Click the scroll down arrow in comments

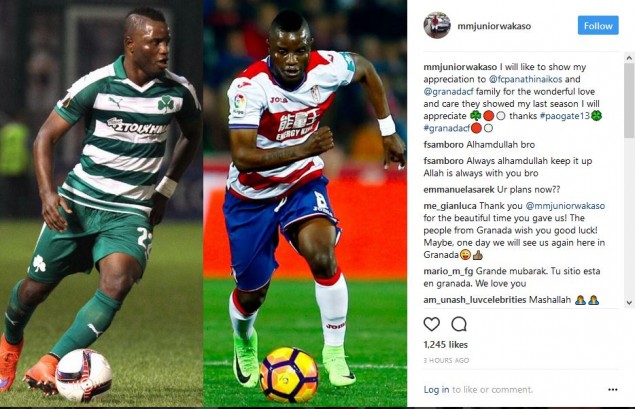coord(629,302)
